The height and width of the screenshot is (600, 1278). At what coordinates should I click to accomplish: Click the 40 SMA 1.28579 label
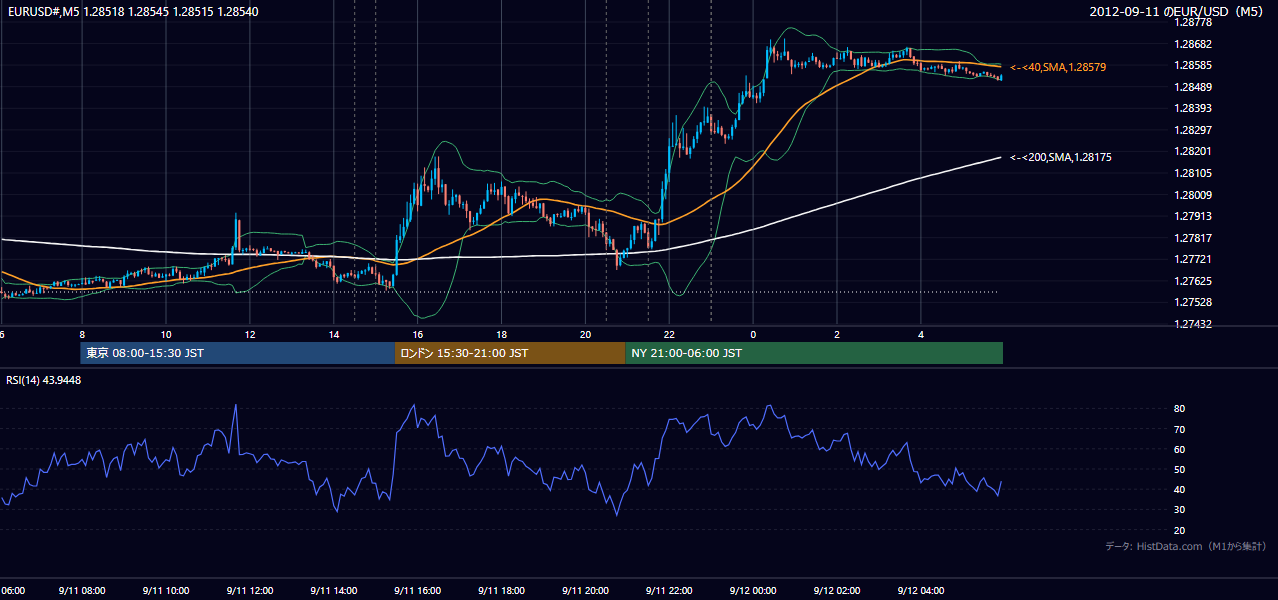point(1058,67)
